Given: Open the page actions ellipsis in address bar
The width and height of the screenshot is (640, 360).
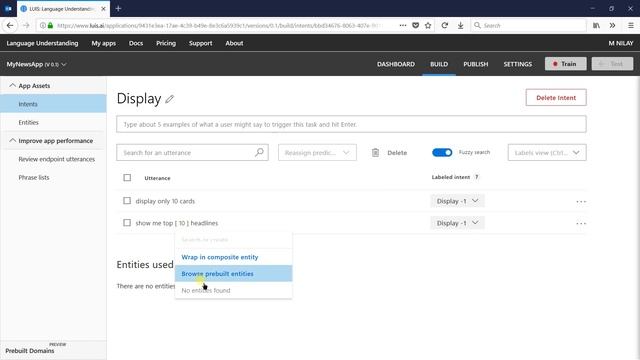Looking at the screenshot, I should coord(403,25).
